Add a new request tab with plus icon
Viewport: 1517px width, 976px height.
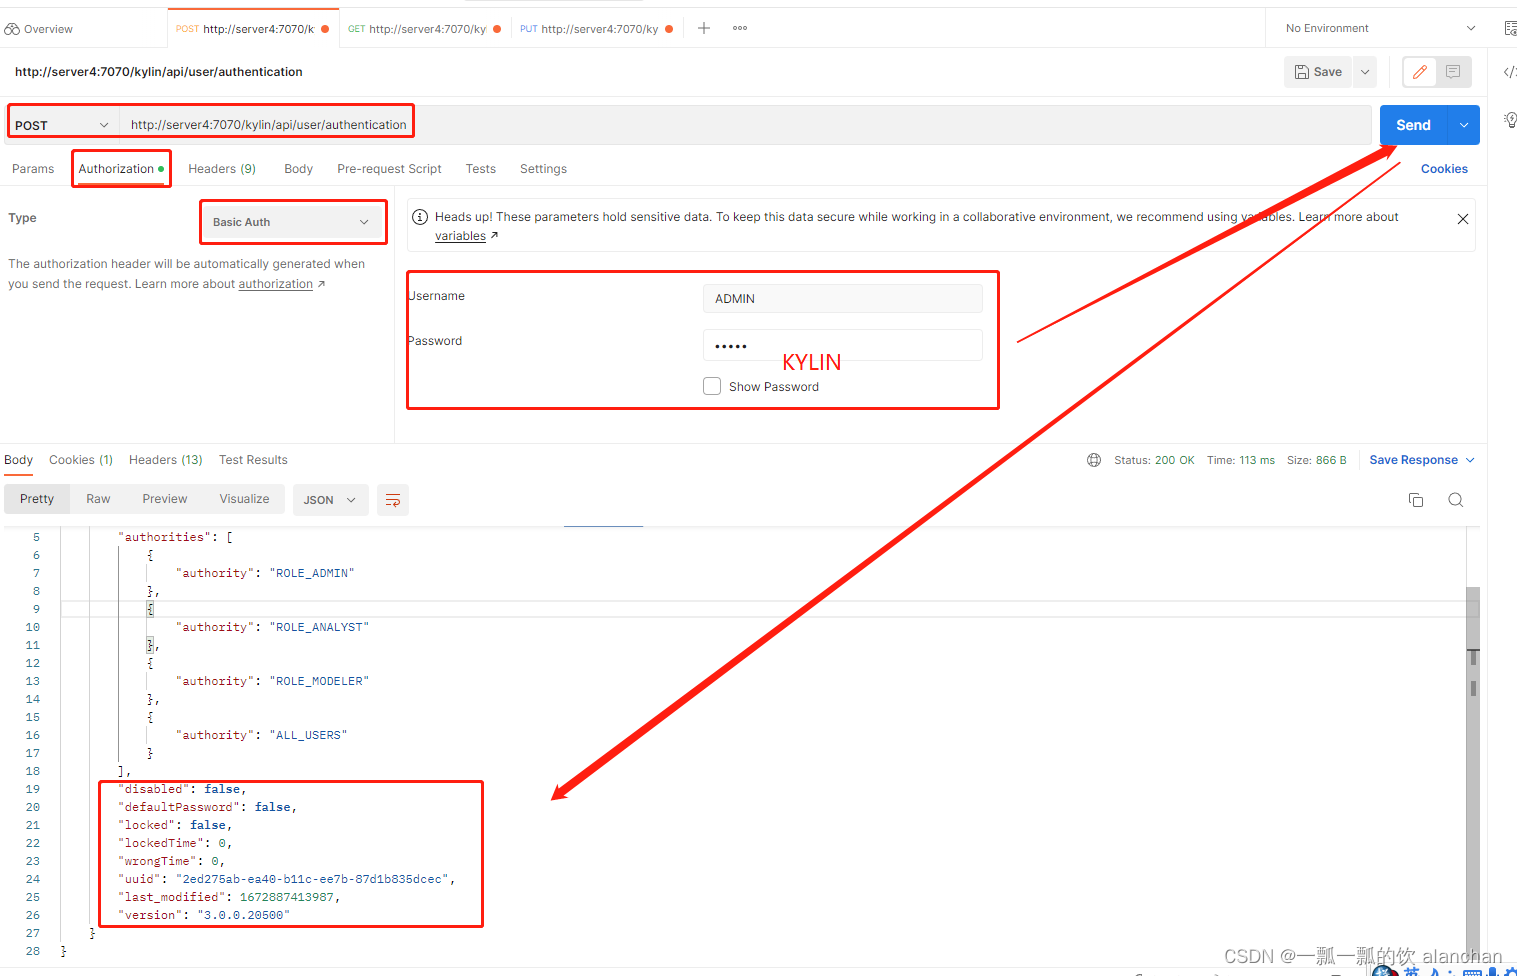pos(704,28)
